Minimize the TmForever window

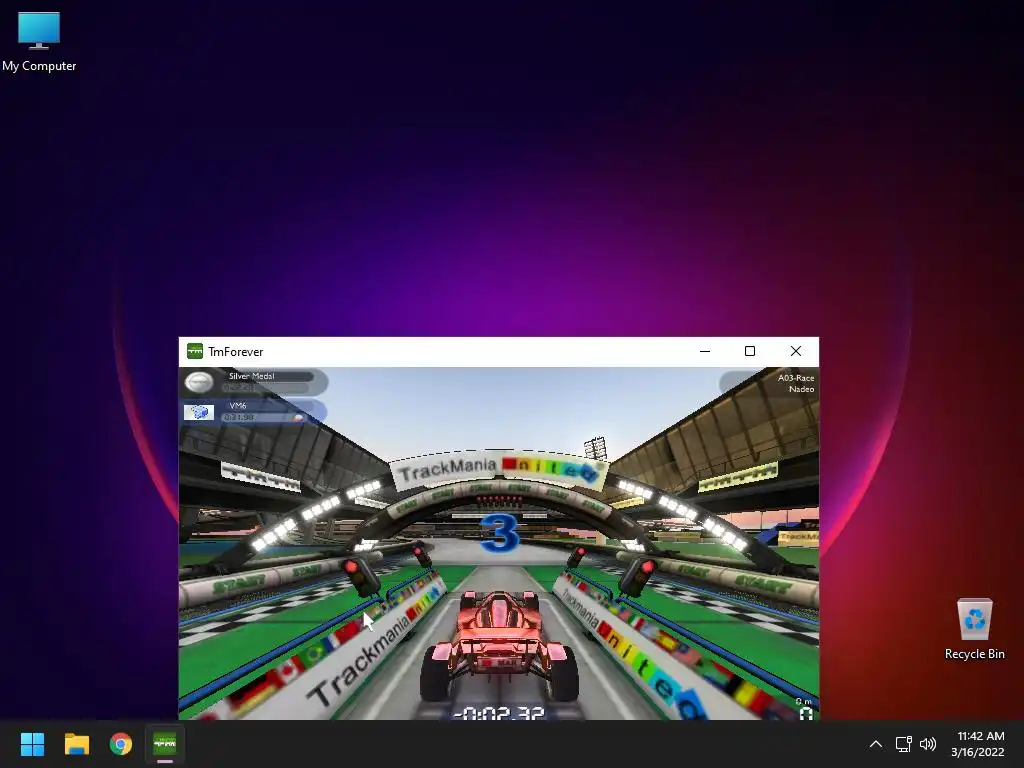coord(705,351)
